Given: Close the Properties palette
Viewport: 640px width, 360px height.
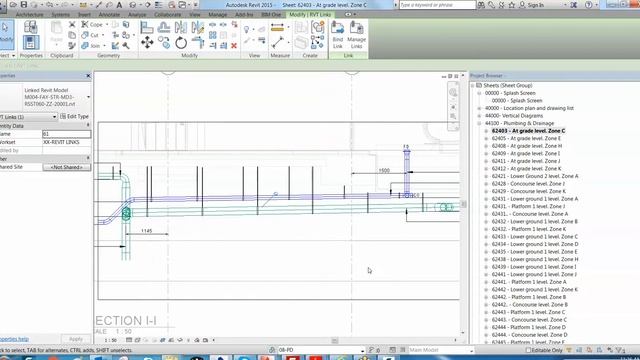Looking at the screenshot, I should coord(88,76).
